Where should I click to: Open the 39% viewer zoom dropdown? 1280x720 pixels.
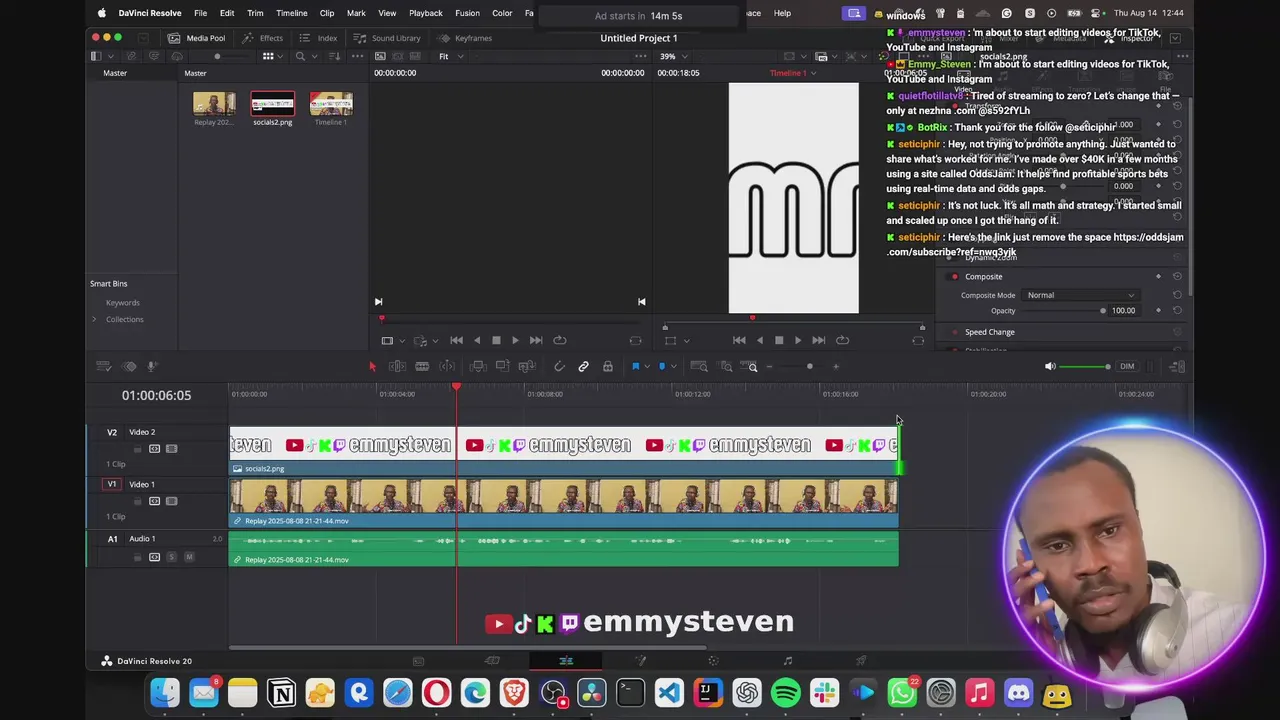click(675, 56)
